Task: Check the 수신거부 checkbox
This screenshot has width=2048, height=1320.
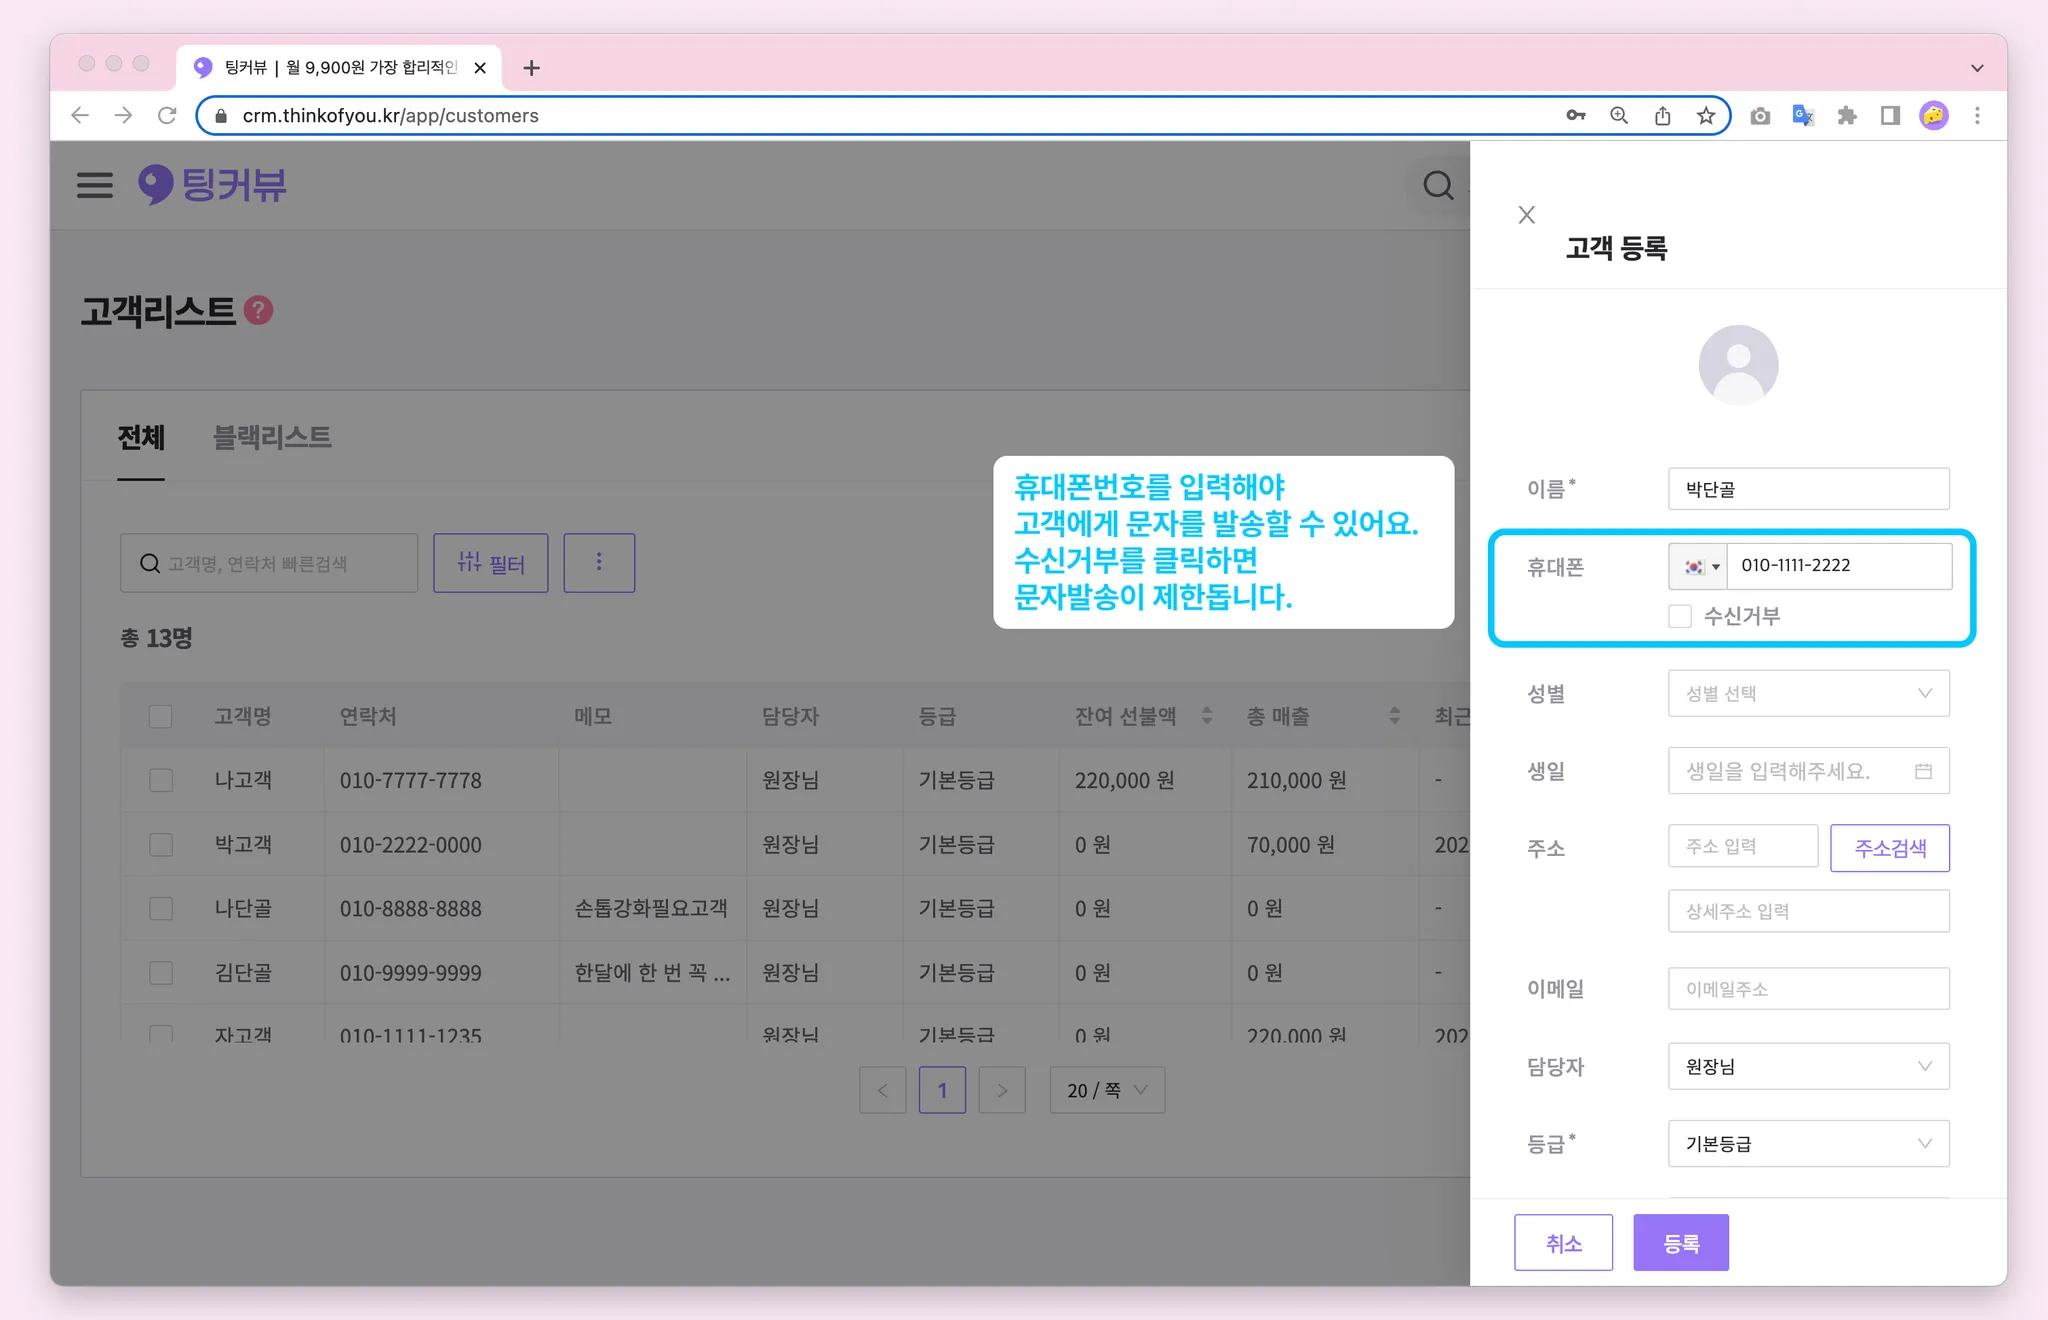Action: (x=1680, y=616)
